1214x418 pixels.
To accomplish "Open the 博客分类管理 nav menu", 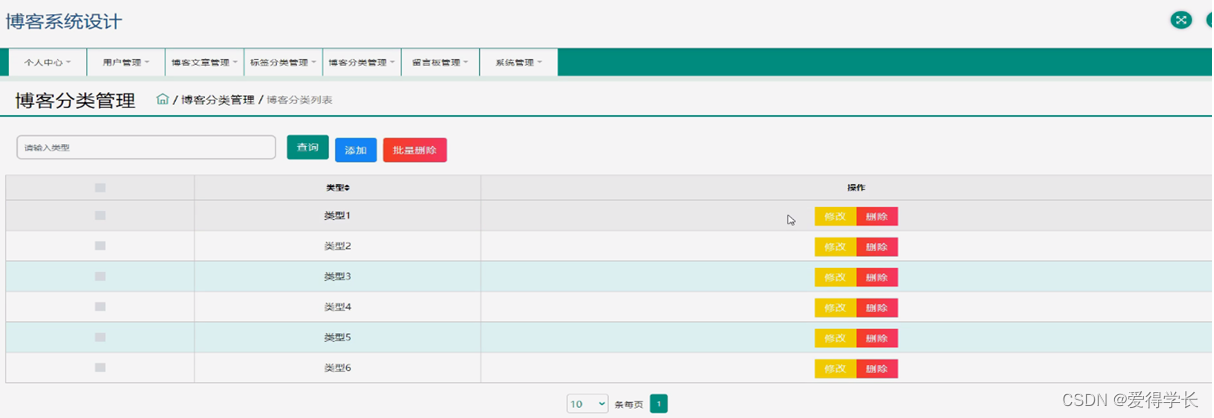I will tap(362, 62).
